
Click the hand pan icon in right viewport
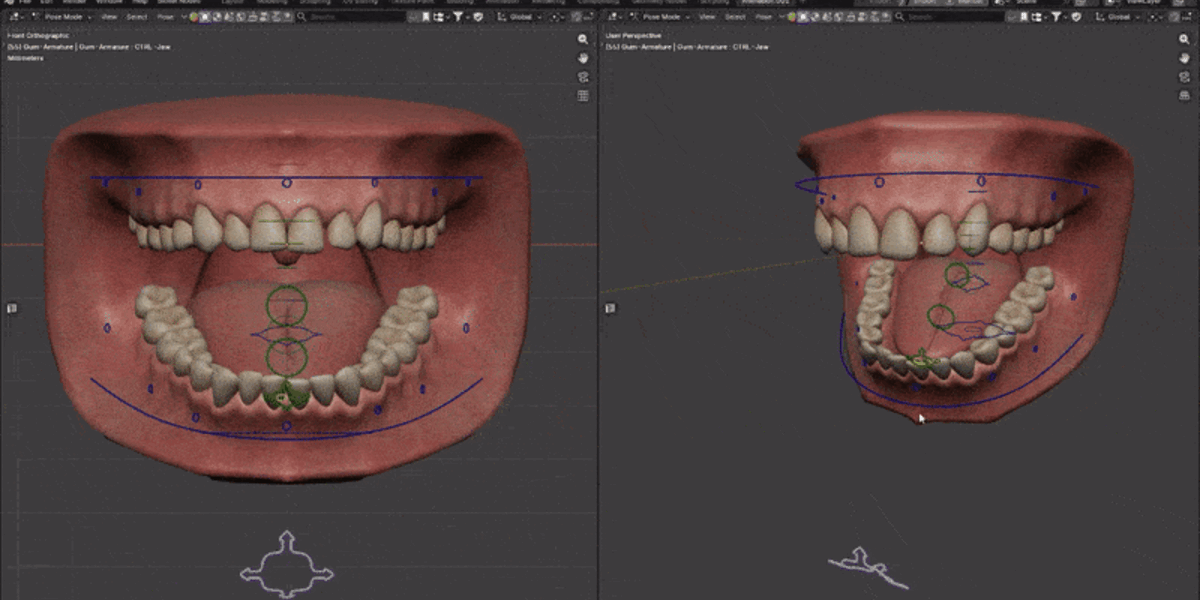[x=1184, y=58]
